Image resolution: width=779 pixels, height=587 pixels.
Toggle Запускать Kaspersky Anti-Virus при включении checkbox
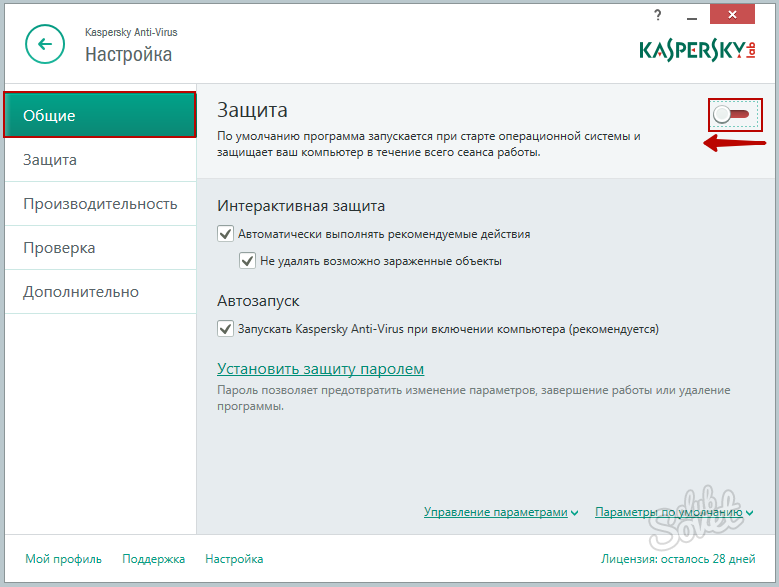[x=226, y=329]
